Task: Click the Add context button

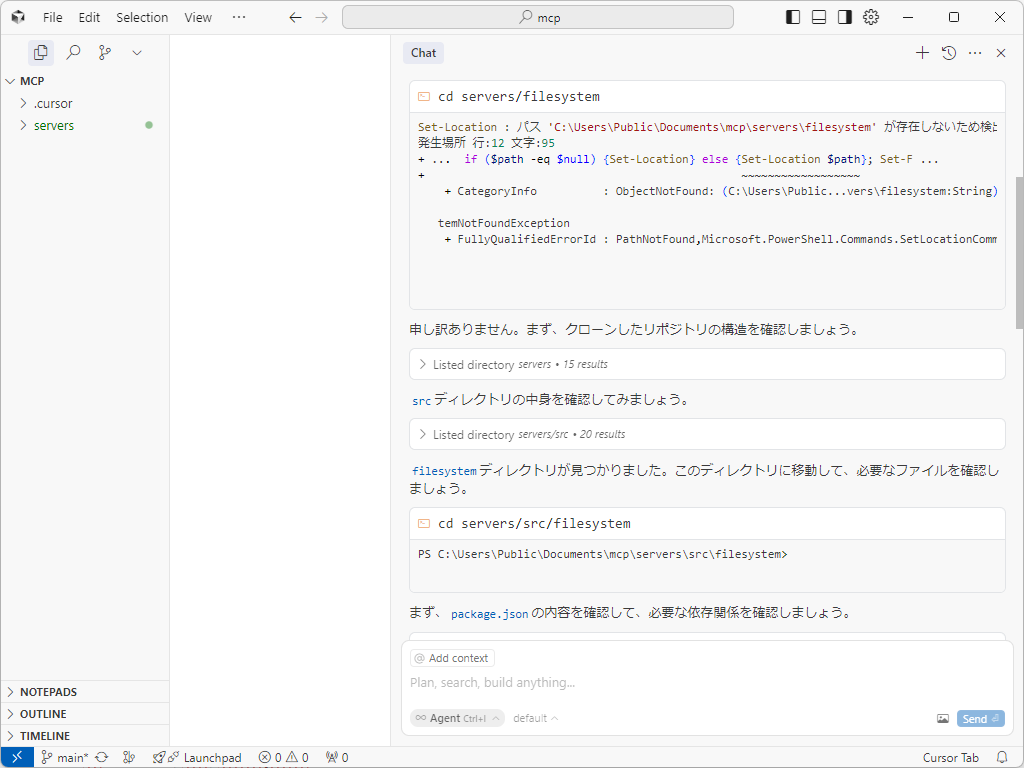Action: click(x=452, y=658)
